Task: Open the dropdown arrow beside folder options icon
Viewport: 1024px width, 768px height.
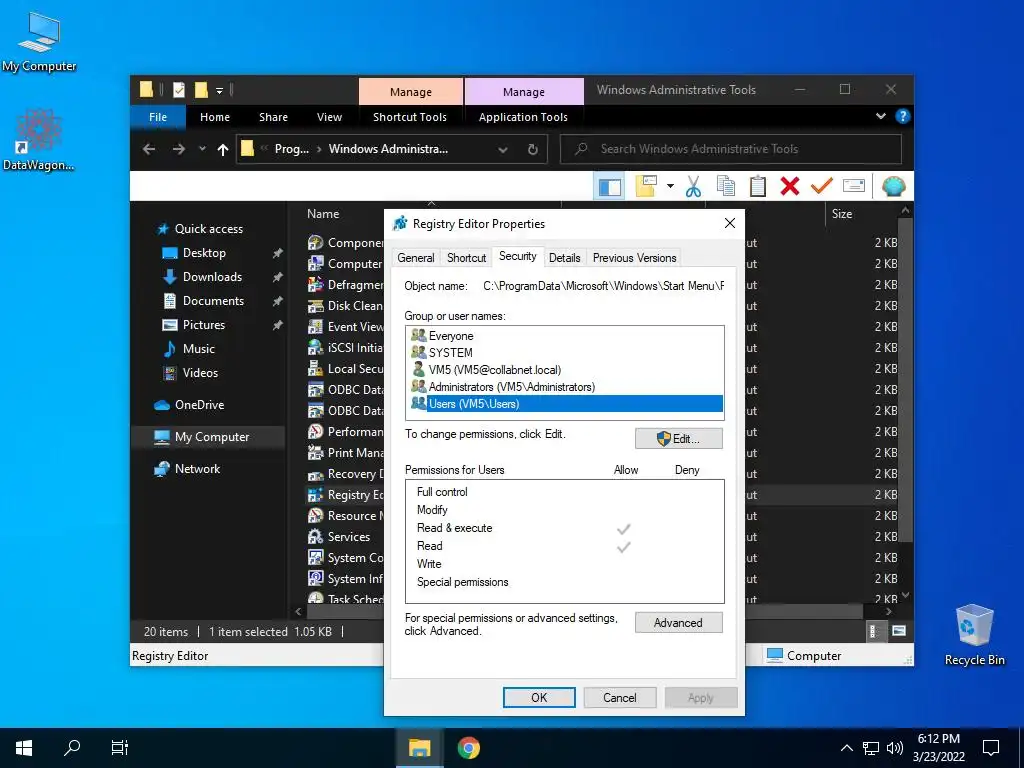Action: (x=670, y=187)
